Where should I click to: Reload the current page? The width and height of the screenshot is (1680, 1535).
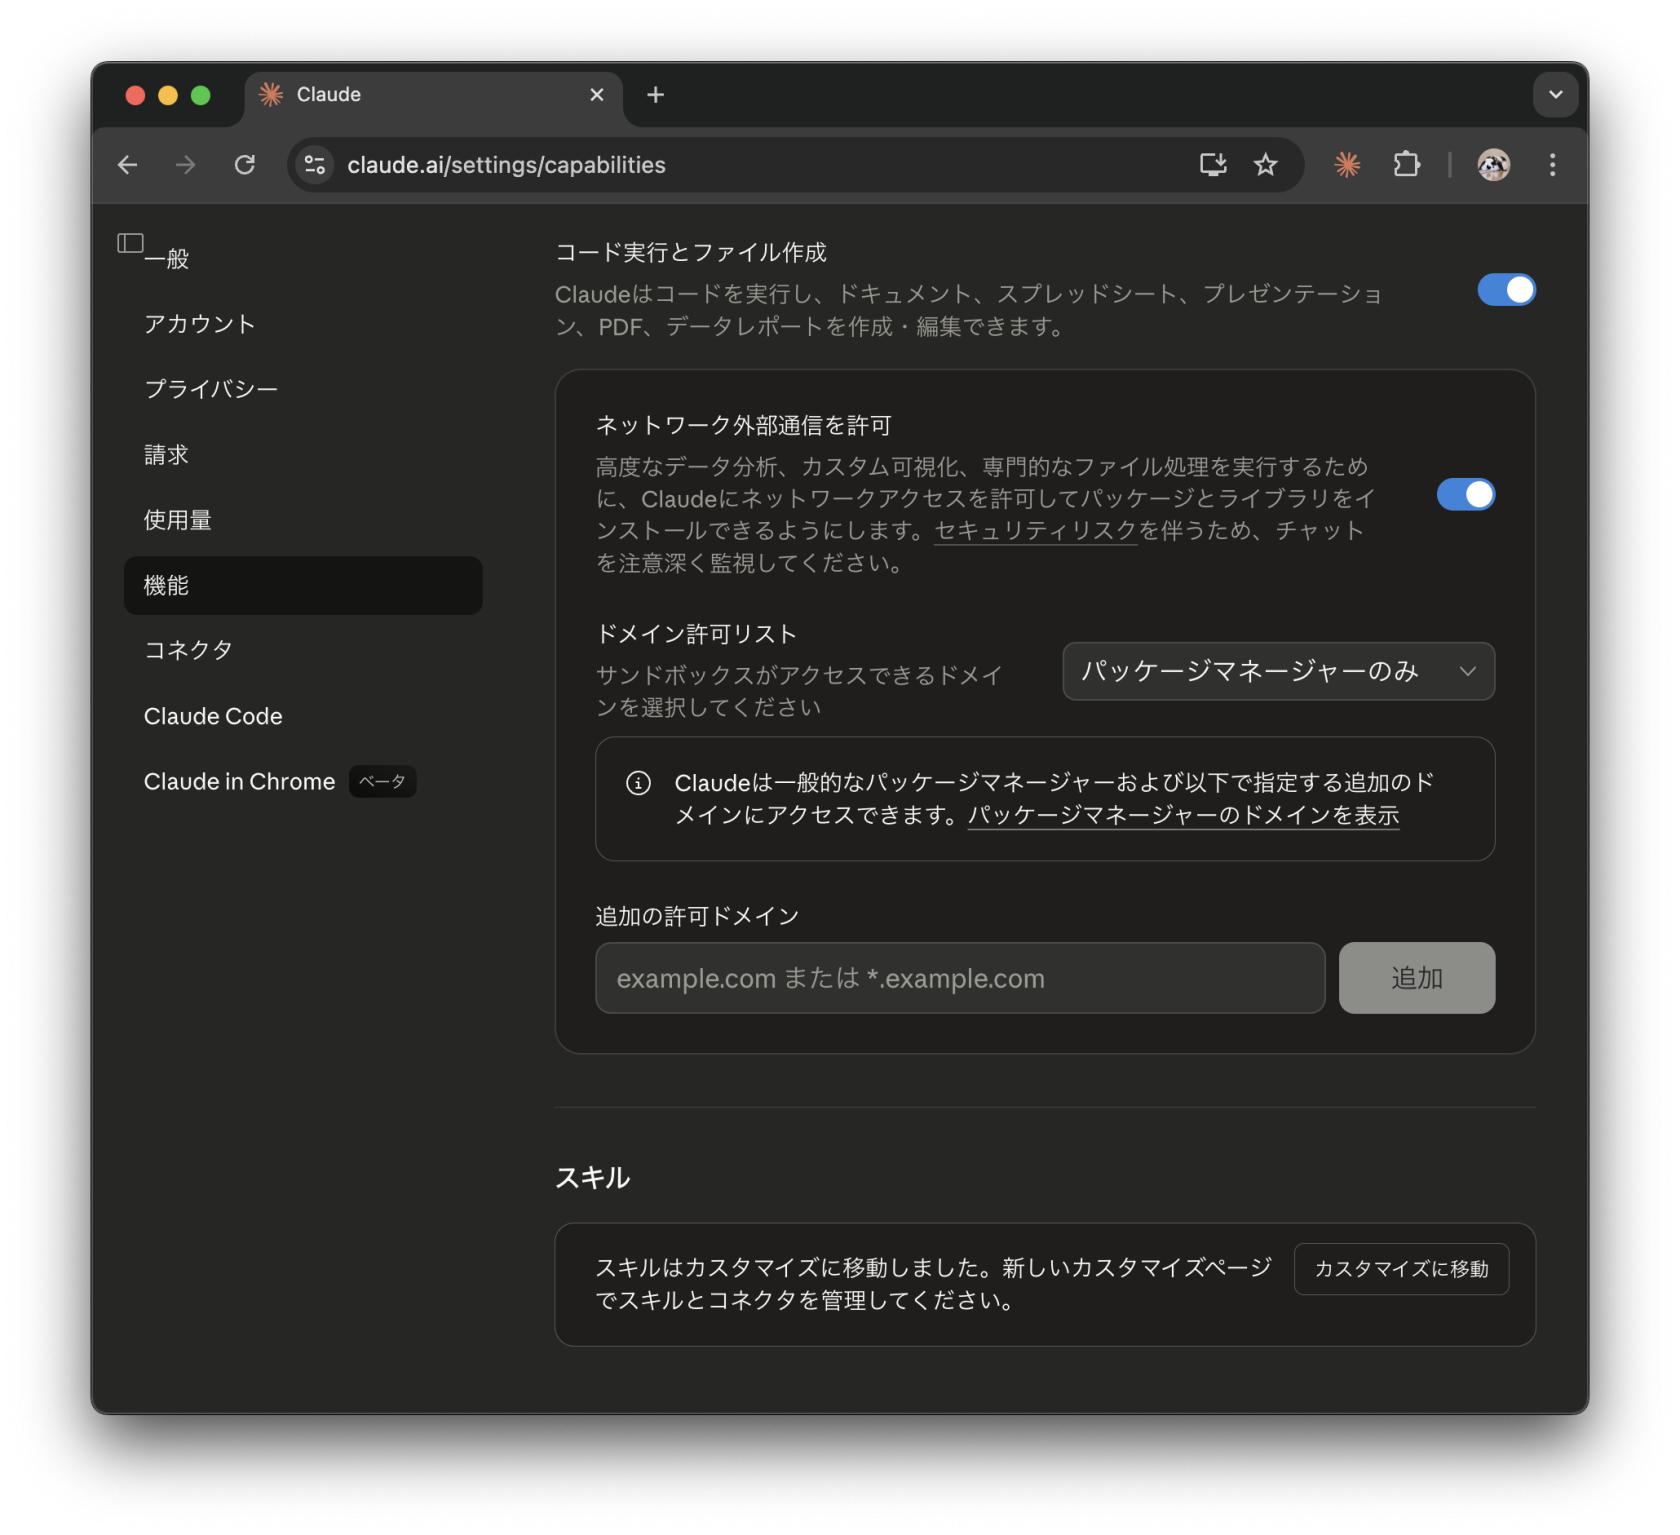pos(244,164)
